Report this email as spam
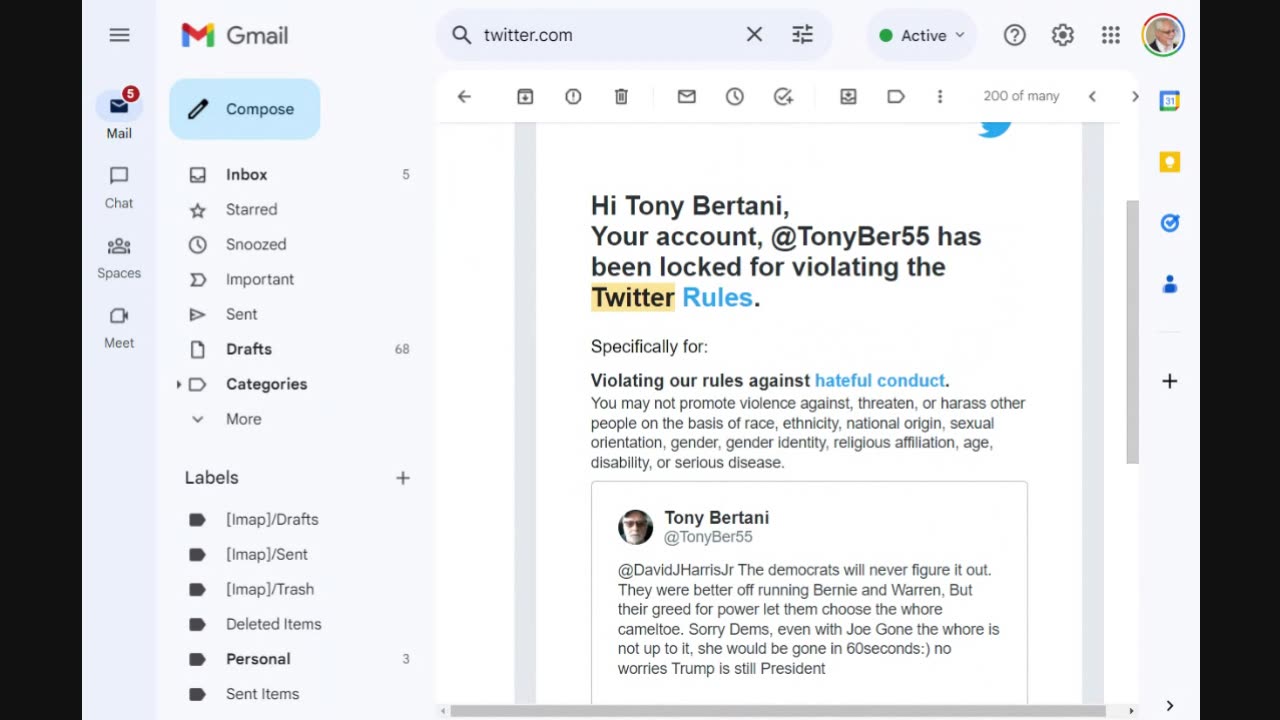 [573, 96]
